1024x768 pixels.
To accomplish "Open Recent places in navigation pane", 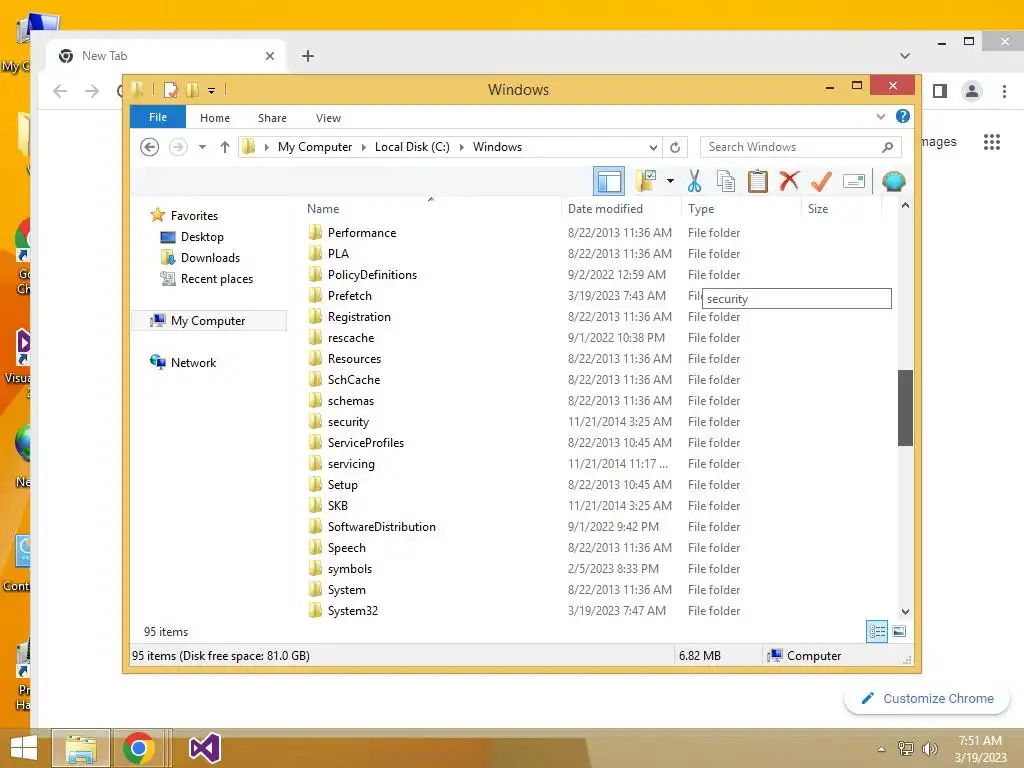I will 217,279.
